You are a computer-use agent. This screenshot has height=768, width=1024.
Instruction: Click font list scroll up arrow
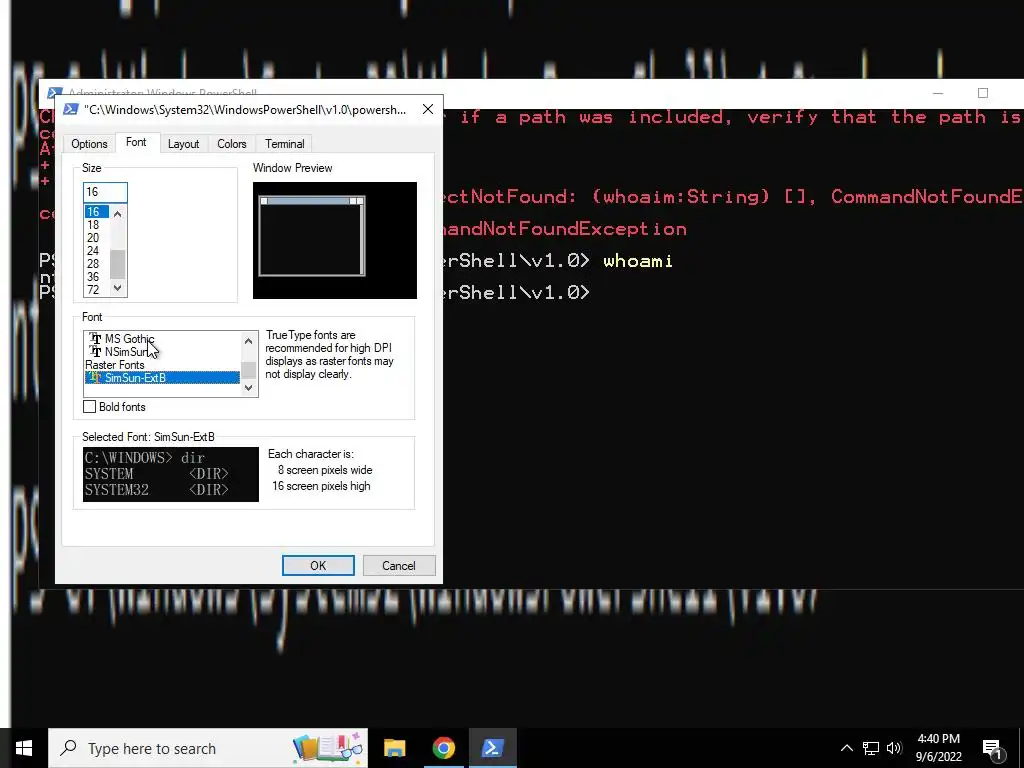[248, 341]
